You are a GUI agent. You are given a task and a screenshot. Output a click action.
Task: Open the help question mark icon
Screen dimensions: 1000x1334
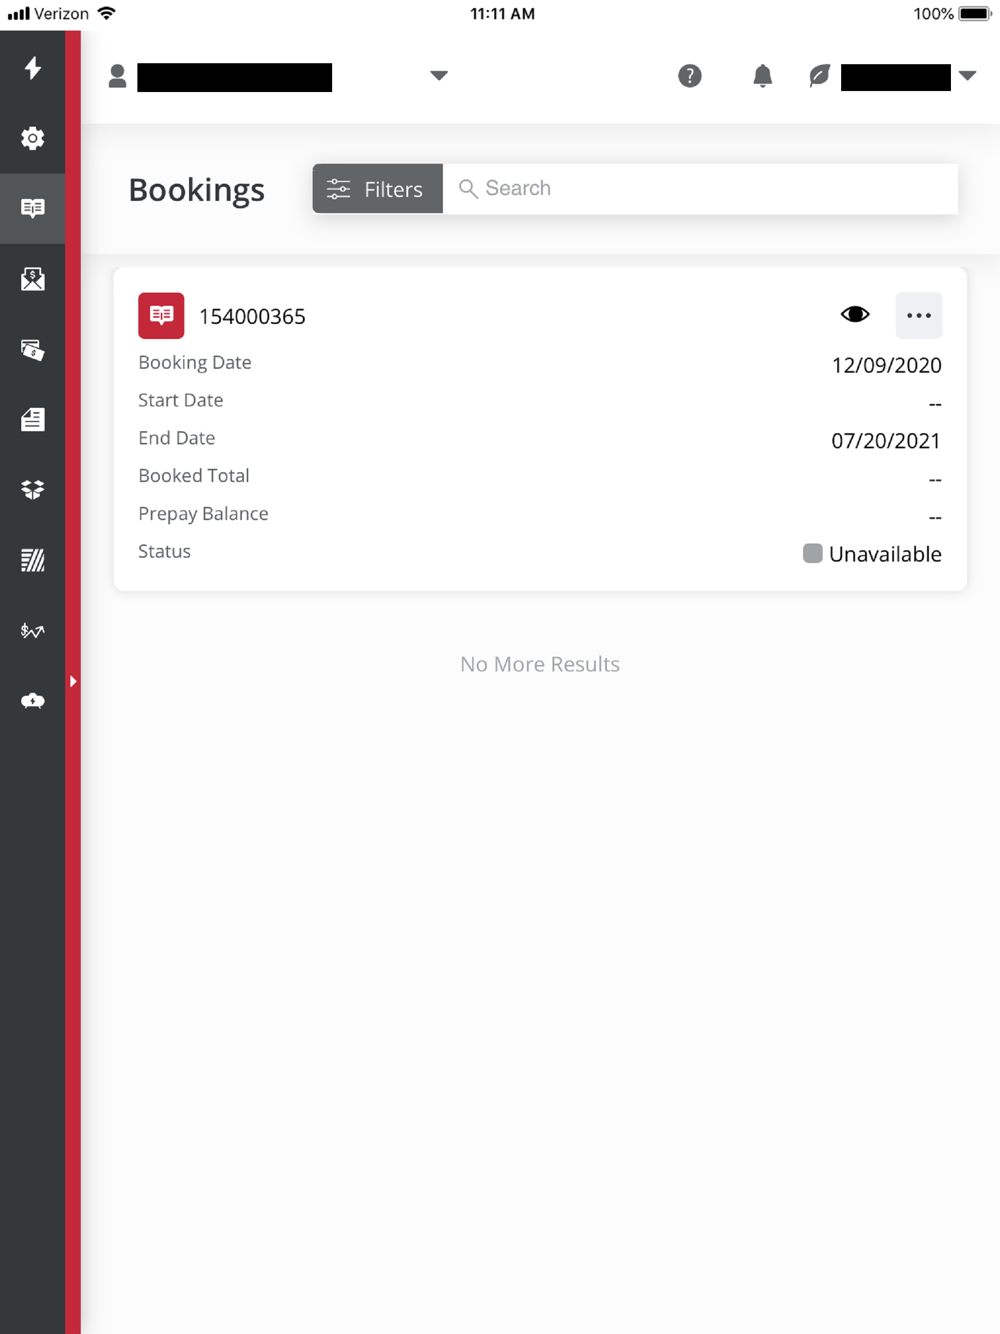click(690, 76)
